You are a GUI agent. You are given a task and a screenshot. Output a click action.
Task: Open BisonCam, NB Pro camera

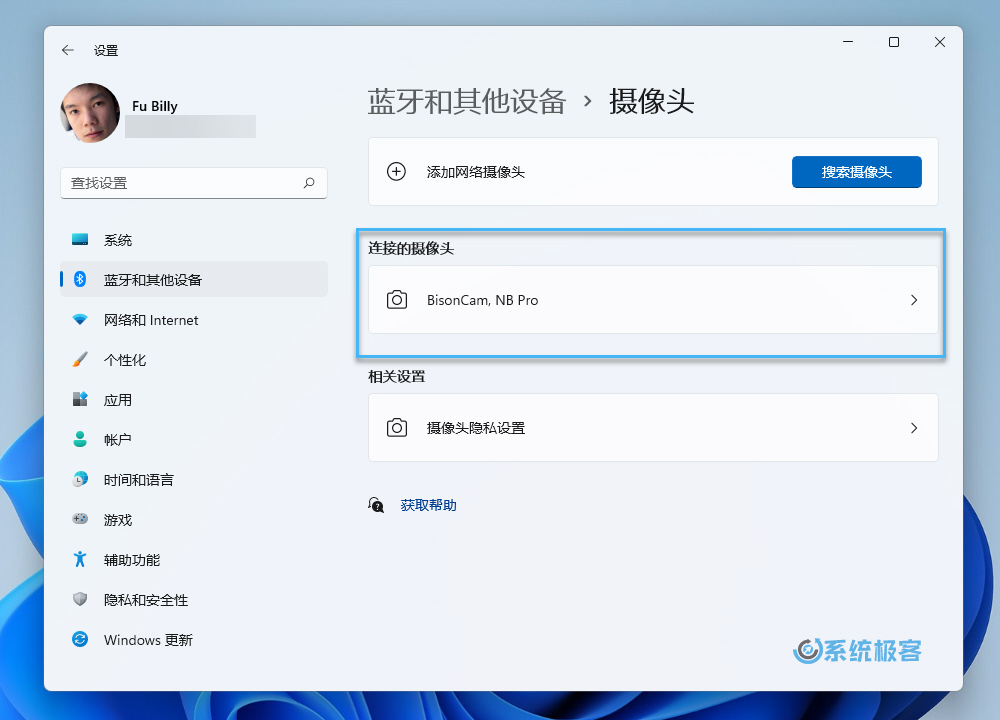click(x=653, y=300)
